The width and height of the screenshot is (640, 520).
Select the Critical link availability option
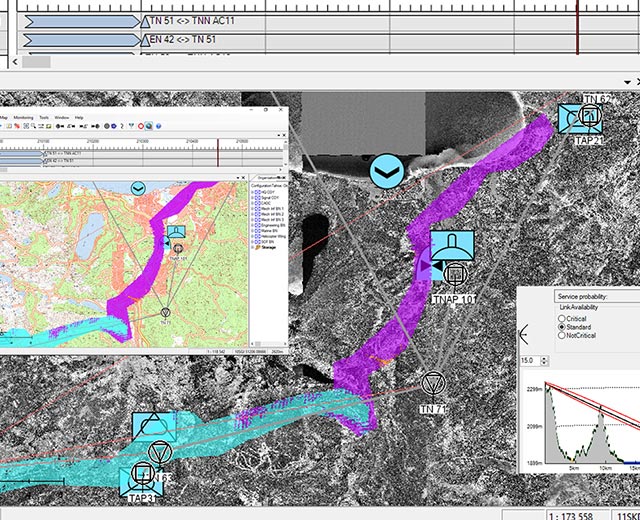click(562, 317)
